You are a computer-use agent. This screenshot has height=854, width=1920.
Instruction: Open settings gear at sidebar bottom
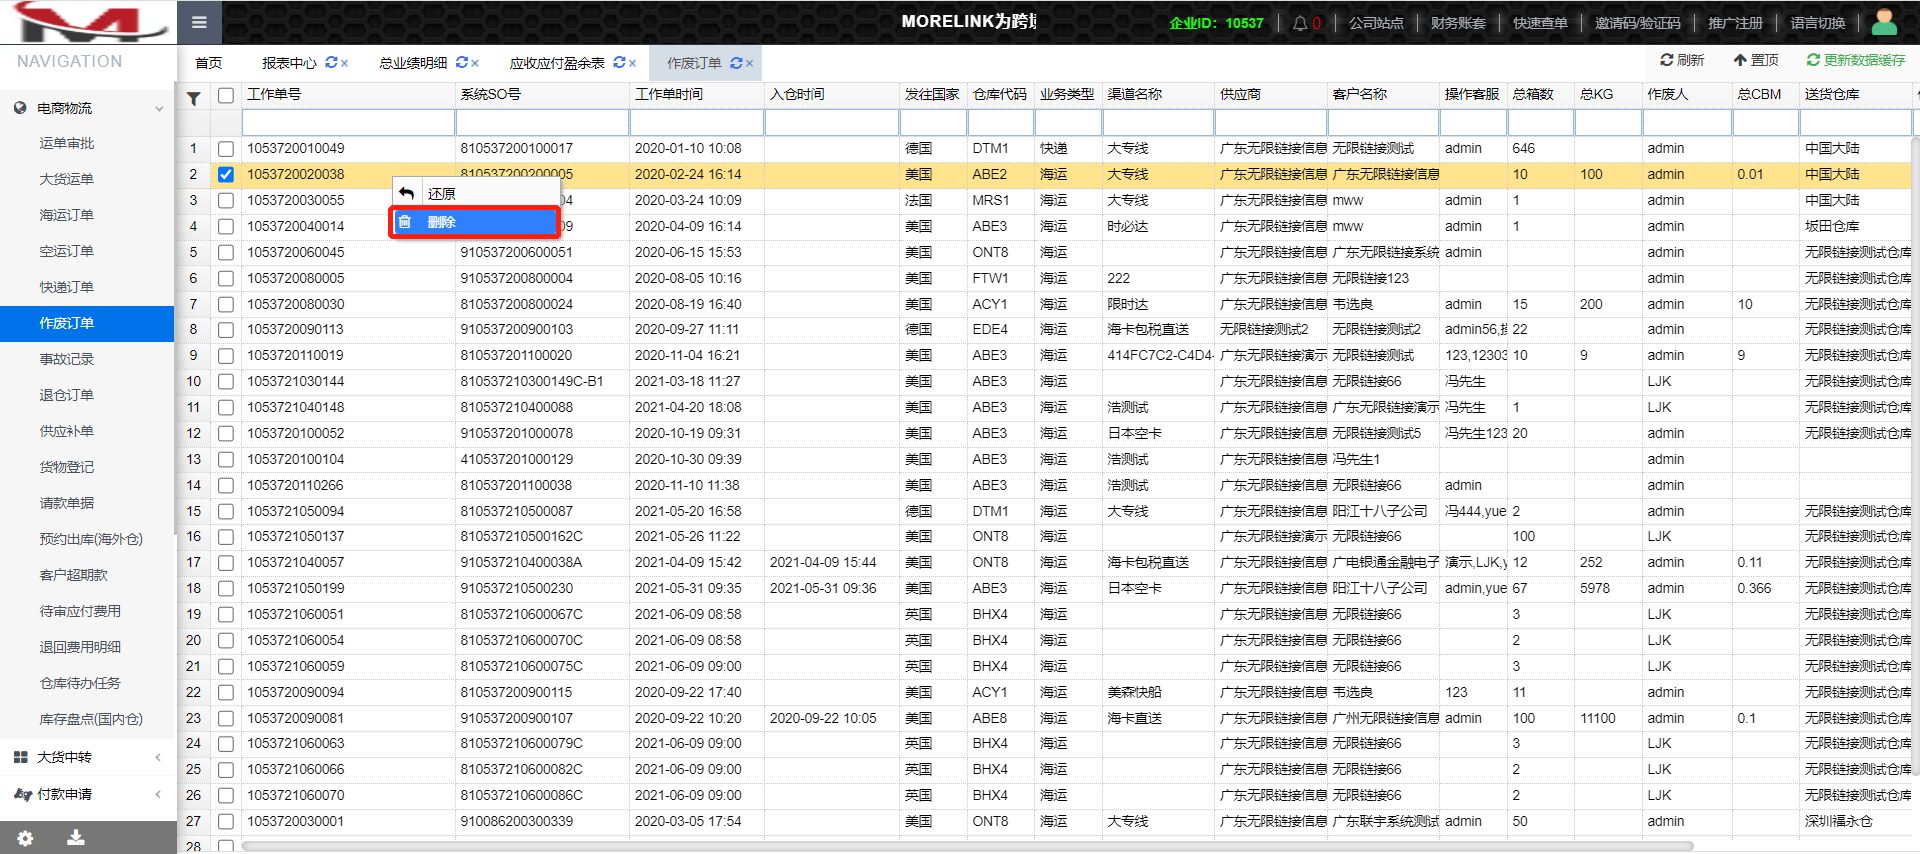pyautogui.click(x=25, y=838)
